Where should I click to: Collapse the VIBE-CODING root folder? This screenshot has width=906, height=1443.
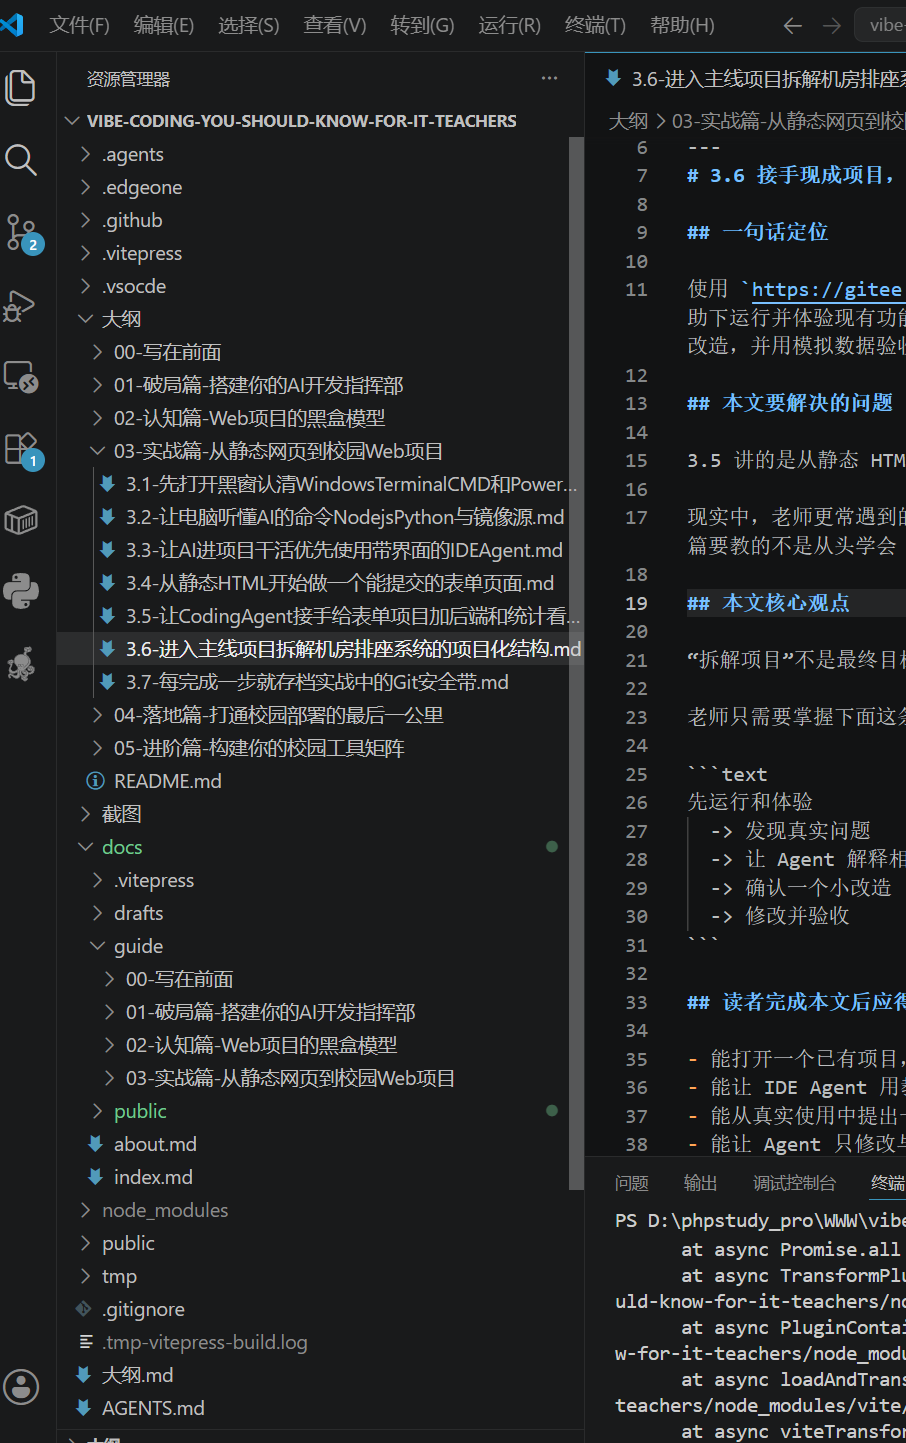coord(72,121)
